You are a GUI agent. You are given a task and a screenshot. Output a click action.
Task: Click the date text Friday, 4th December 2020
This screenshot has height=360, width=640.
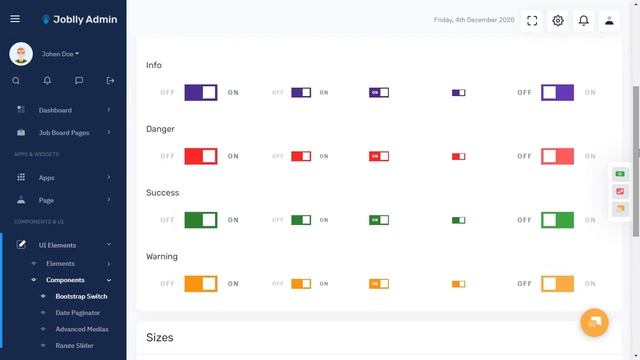(474, 20)
